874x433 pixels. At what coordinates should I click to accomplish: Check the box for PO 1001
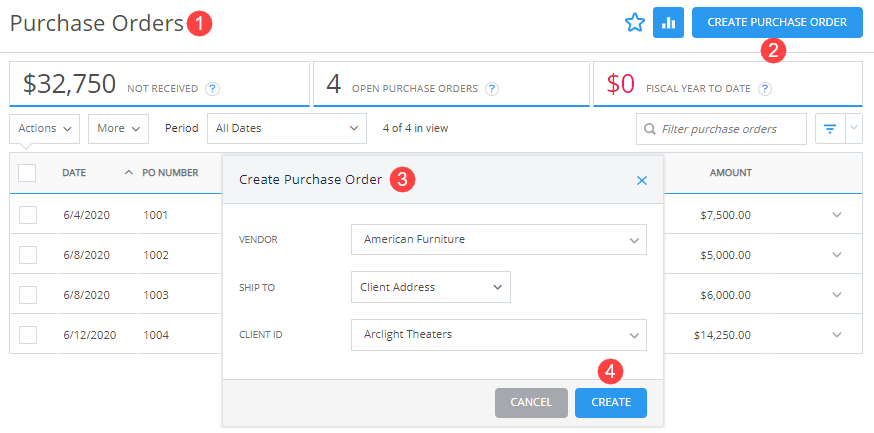pyautogui.click(x=28, y=215)
